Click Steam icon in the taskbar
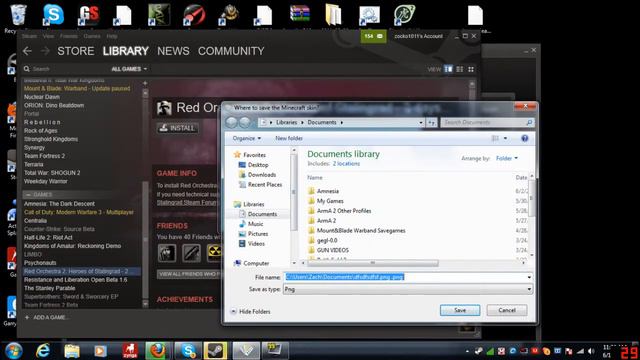 pyautogui.click(x=216, y=351)
